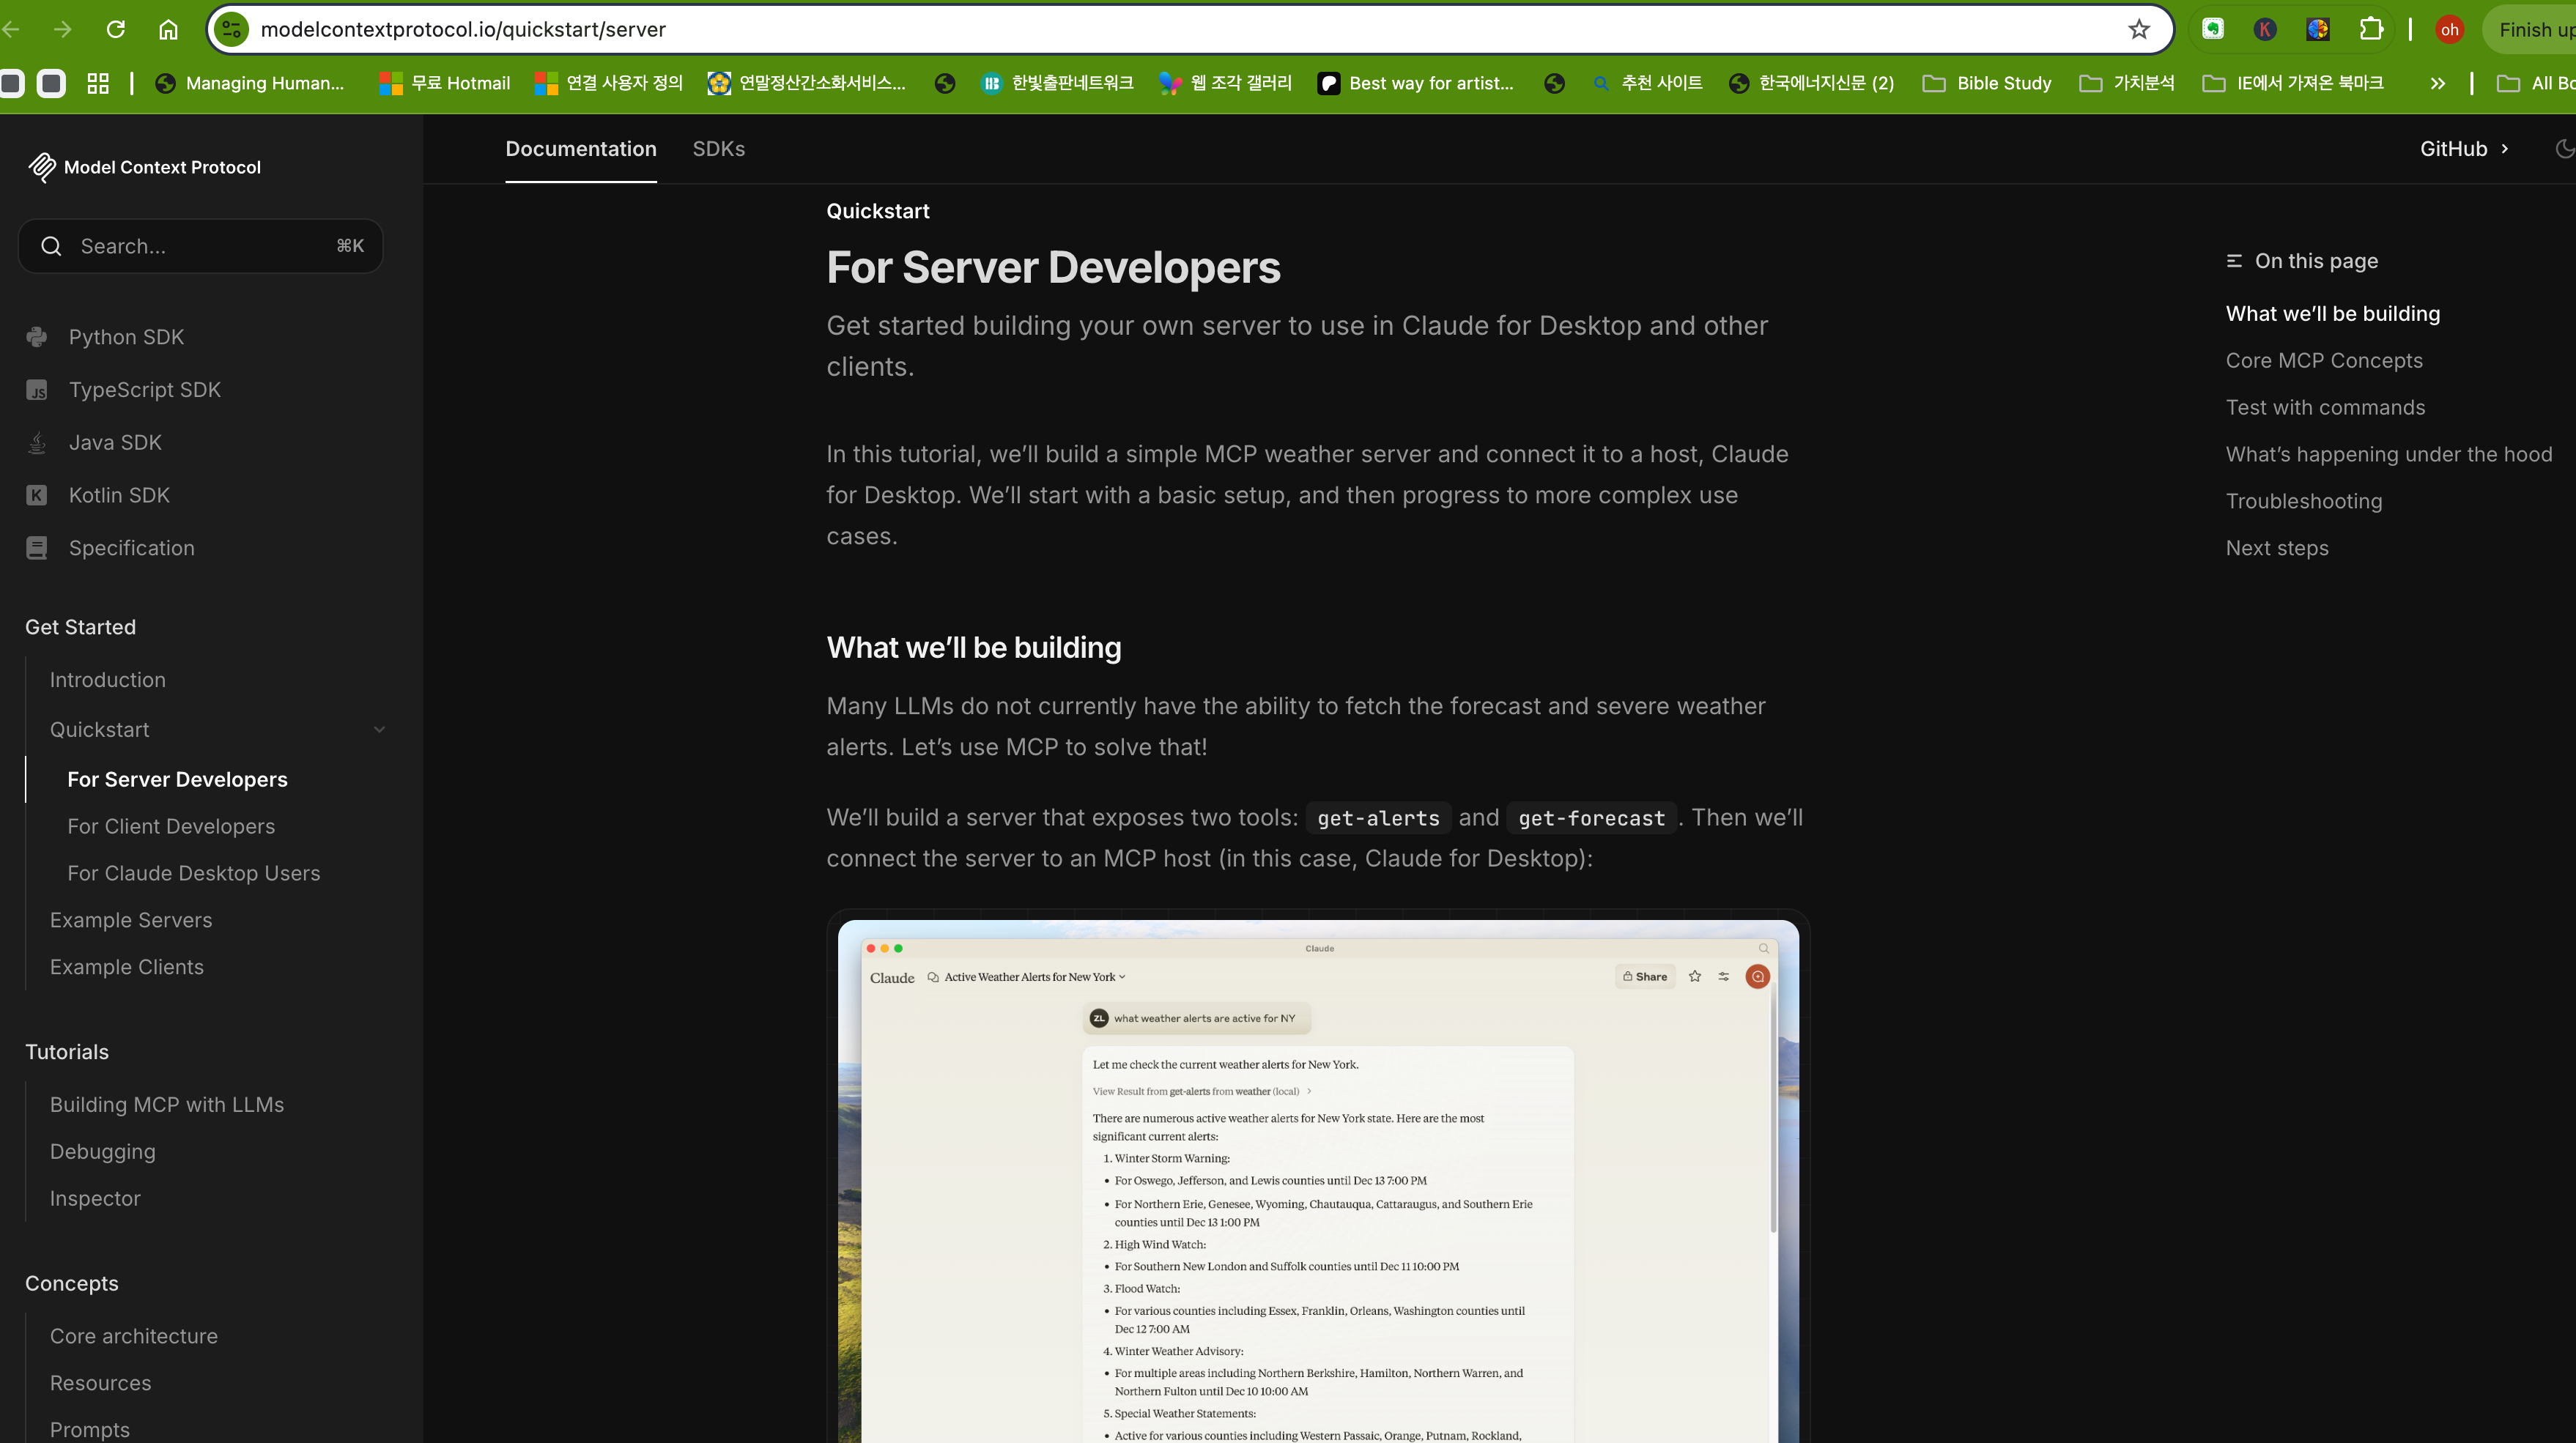The height and width of the screenshot is (1443, 2576).
Task: Open Best way for artist bookmark
Action: pyautogui.click(x=1416, y=83)
